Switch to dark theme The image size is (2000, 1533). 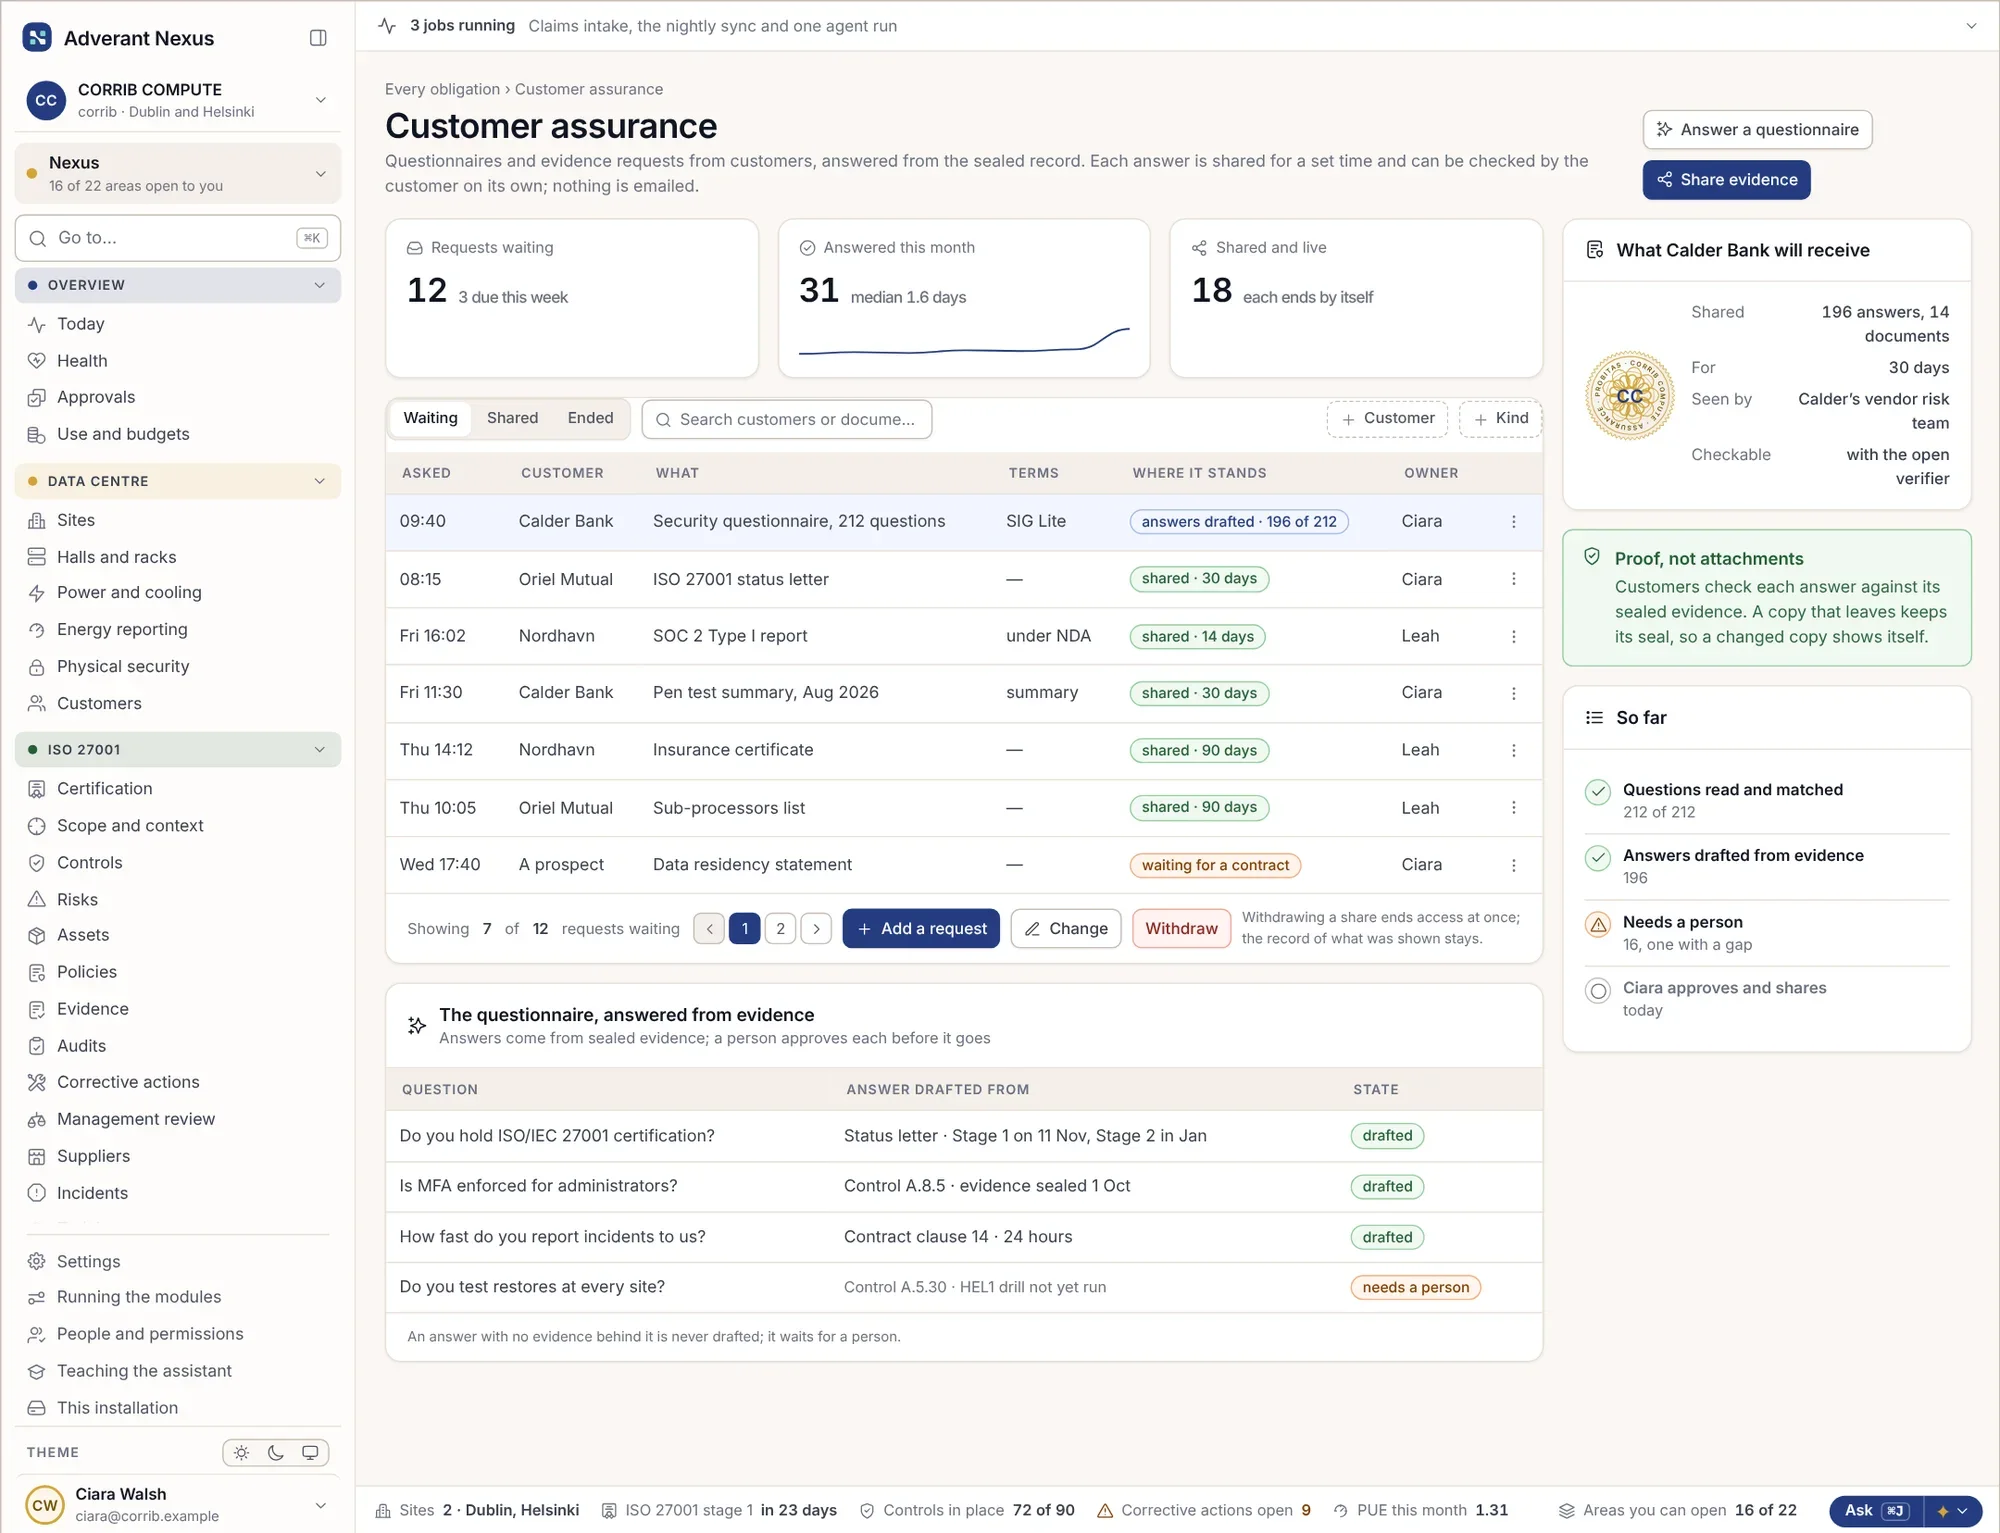[x=276, y=1453]
